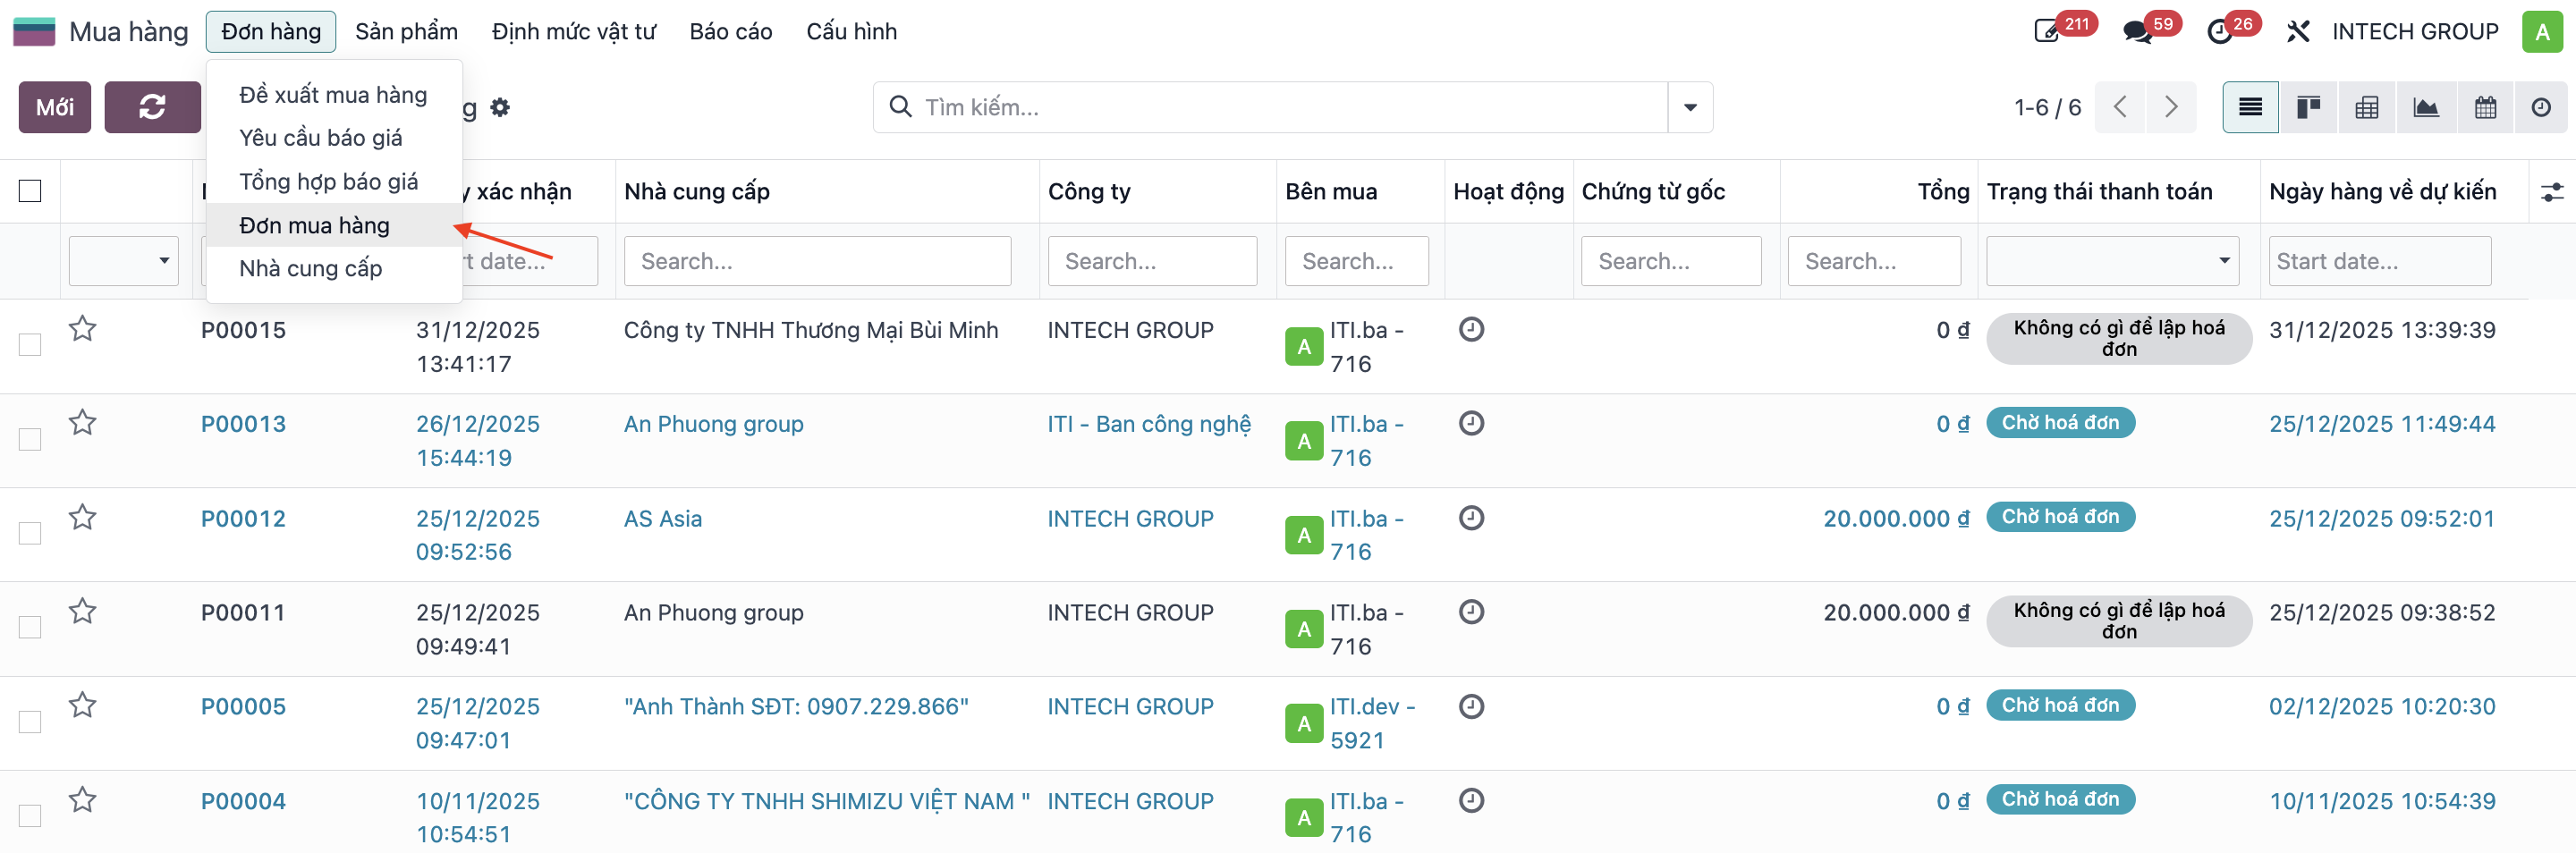Open optional columns adjust icon
The image size is (2576, 853).
pyautogui.click(x=2552, y=191)
